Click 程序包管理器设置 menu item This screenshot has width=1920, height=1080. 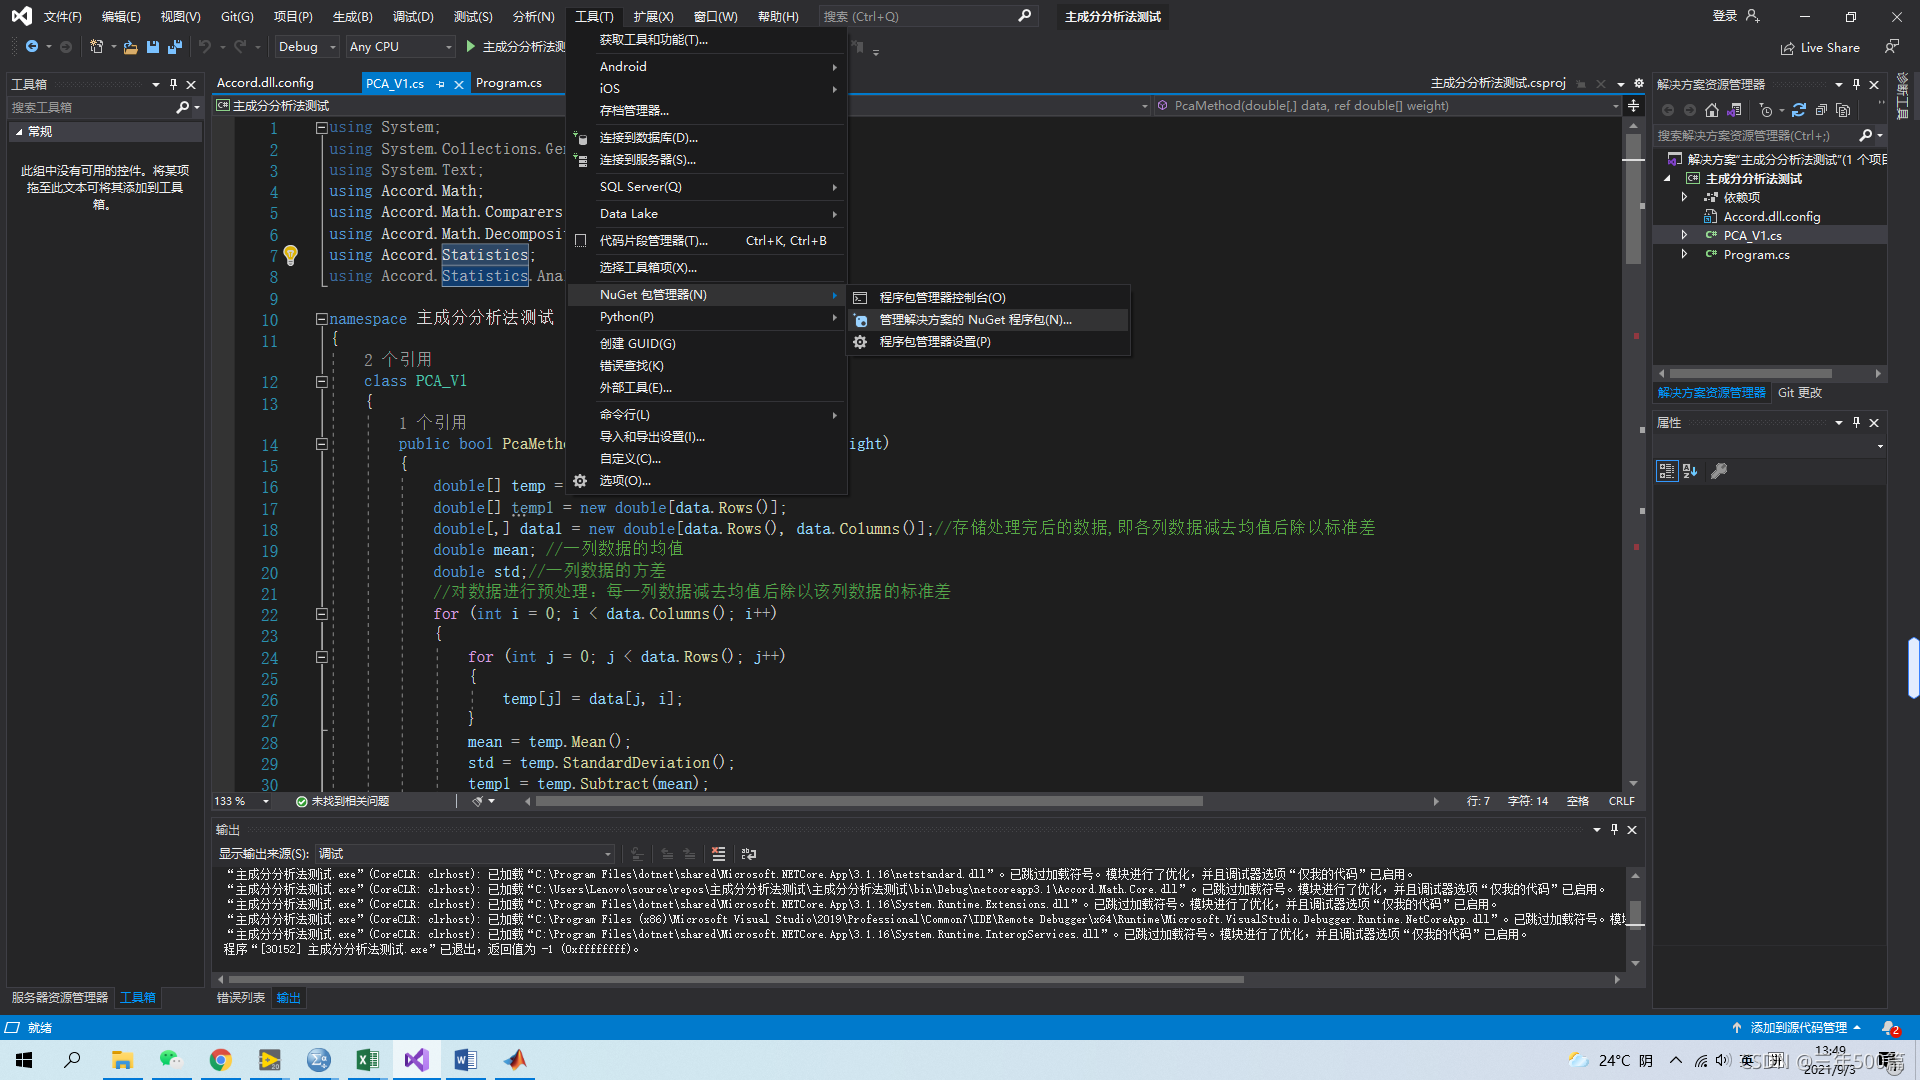click(989, 342)
